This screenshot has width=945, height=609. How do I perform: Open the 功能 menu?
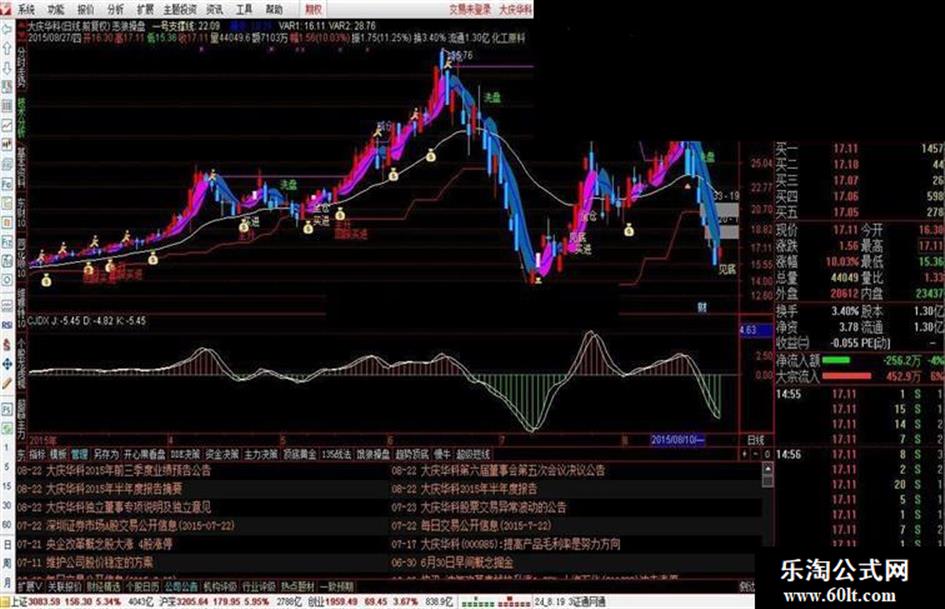[x=56, y=9]
